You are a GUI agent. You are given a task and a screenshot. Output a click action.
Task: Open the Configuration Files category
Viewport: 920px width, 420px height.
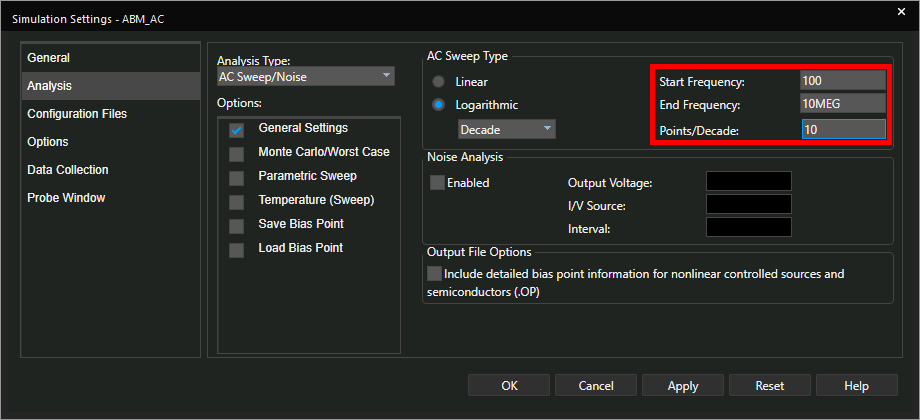pos(110,114)
